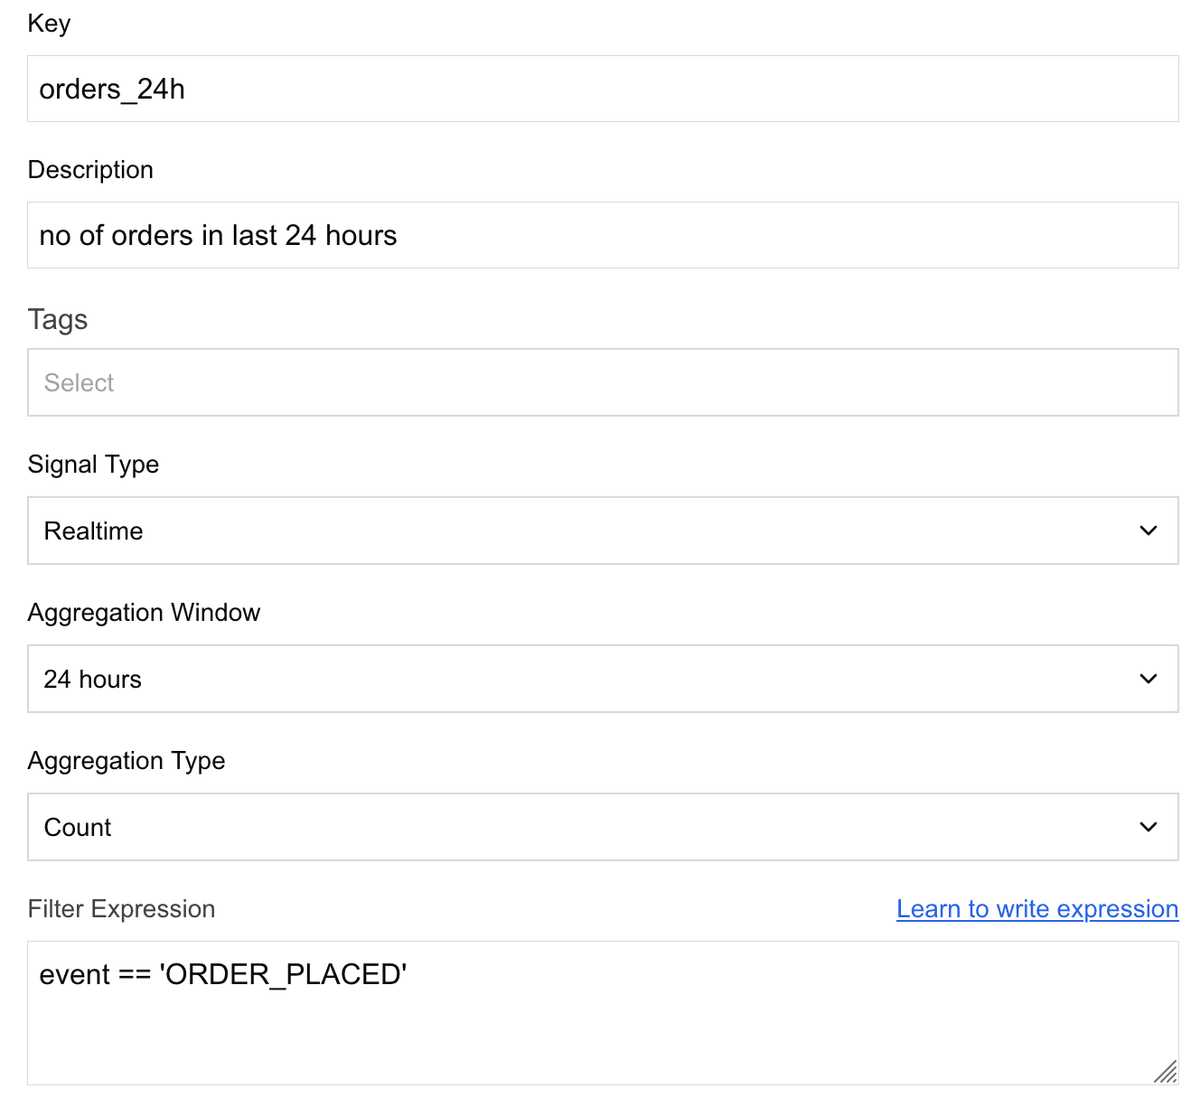
Task: Click the Aggregation Type chevron icon
Action: point(1148,827)
